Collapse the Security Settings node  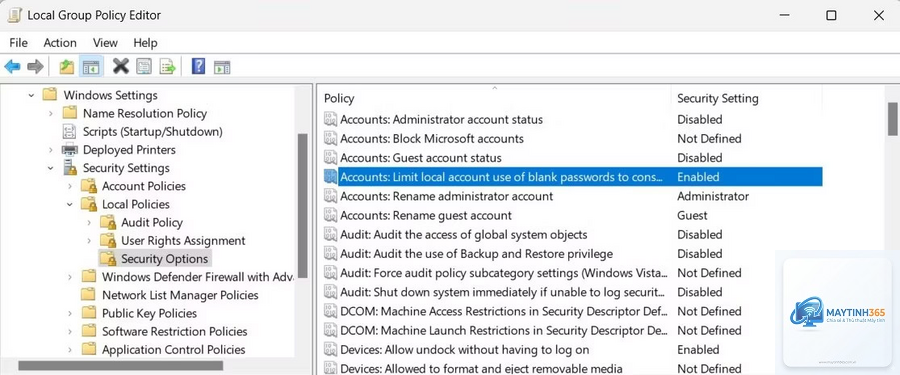click(51, 168)
